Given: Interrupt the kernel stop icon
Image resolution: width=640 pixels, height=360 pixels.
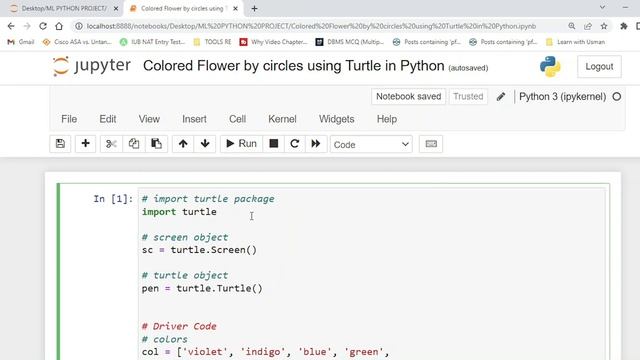Looking at the screenshot, I should 274,144.
